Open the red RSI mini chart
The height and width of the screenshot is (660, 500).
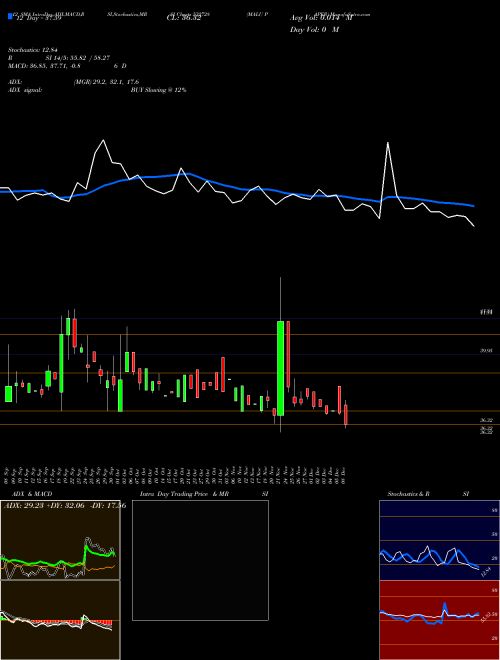(439, 620)
